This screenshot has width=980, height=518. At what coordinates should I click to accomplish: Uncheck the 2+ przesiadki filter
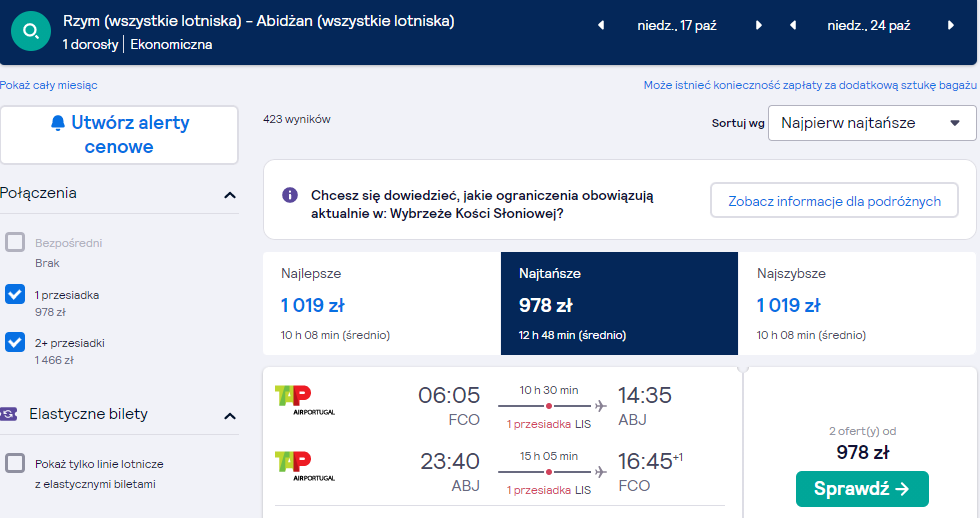(15, 342)
